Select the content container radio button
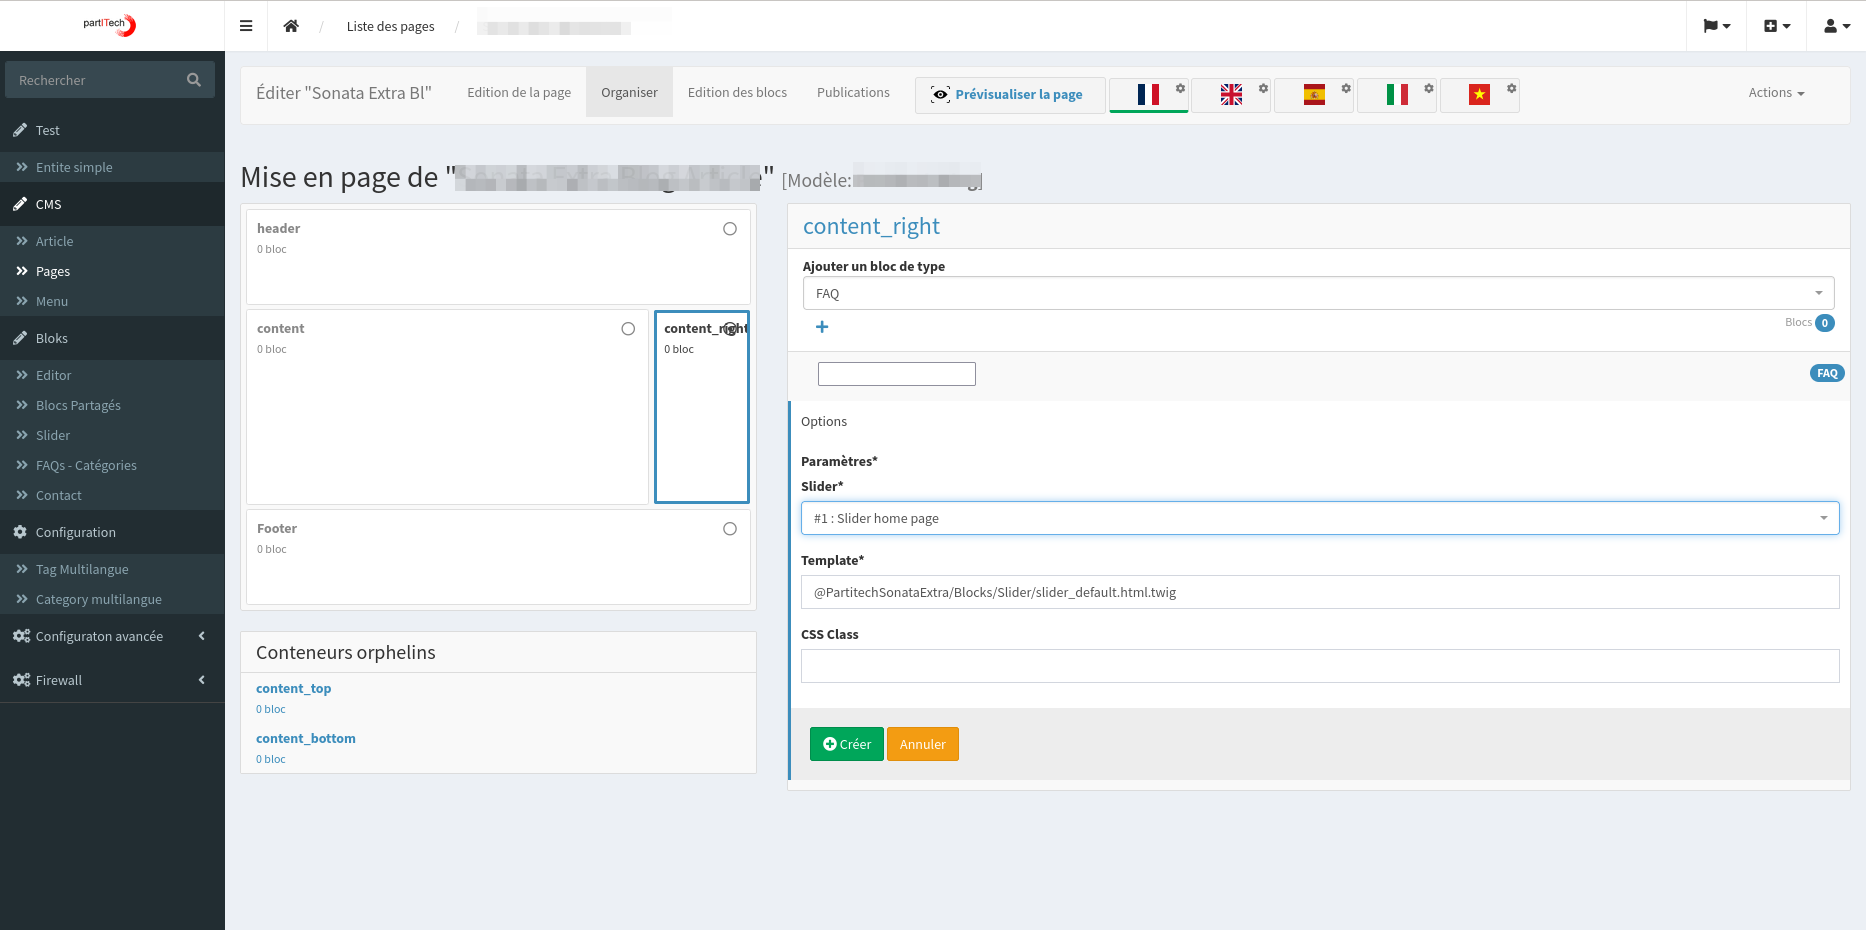1866x930 pixels. pos(628,329)
